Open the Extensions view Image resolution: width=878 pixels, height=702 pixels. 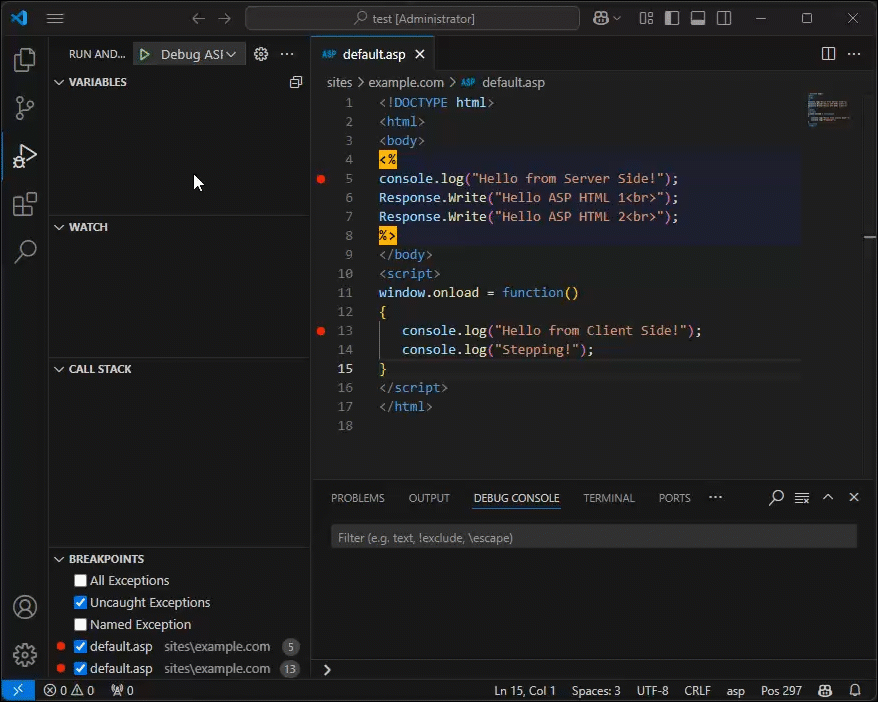tap(24, 204)
